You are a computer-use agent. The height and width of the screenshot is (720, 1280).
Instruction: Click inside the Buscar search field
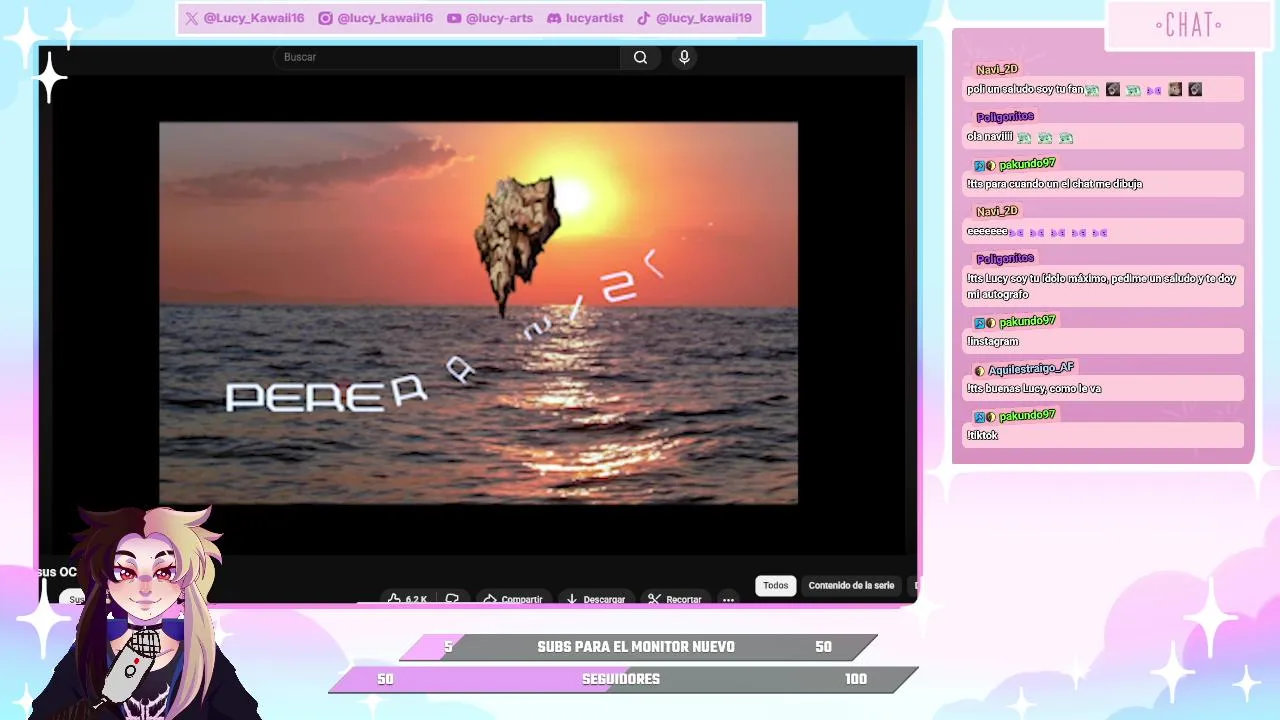tap(447, 57)
